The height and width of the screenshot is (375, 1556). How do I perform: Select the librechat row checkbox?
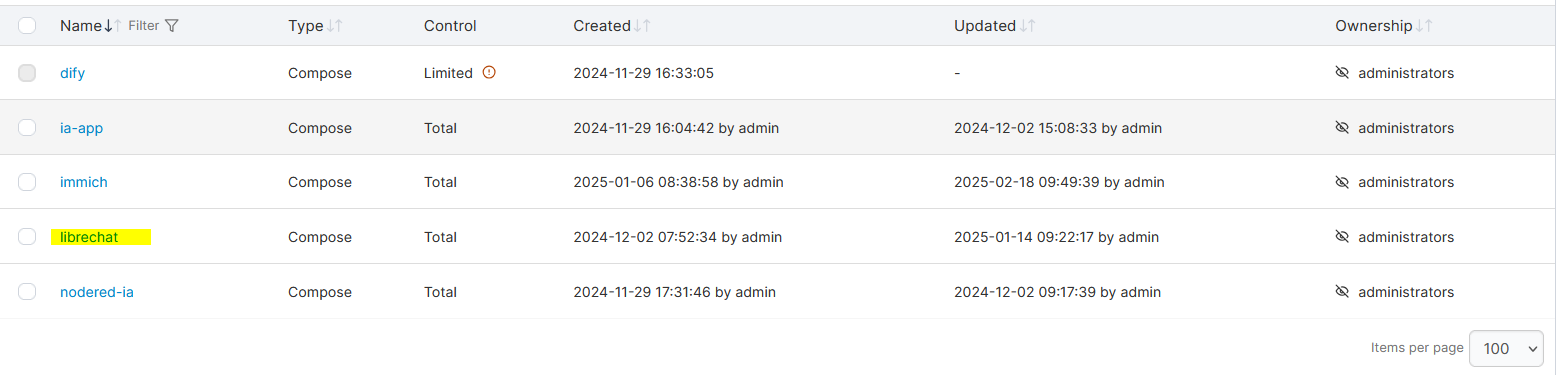(x=27, y=237)
